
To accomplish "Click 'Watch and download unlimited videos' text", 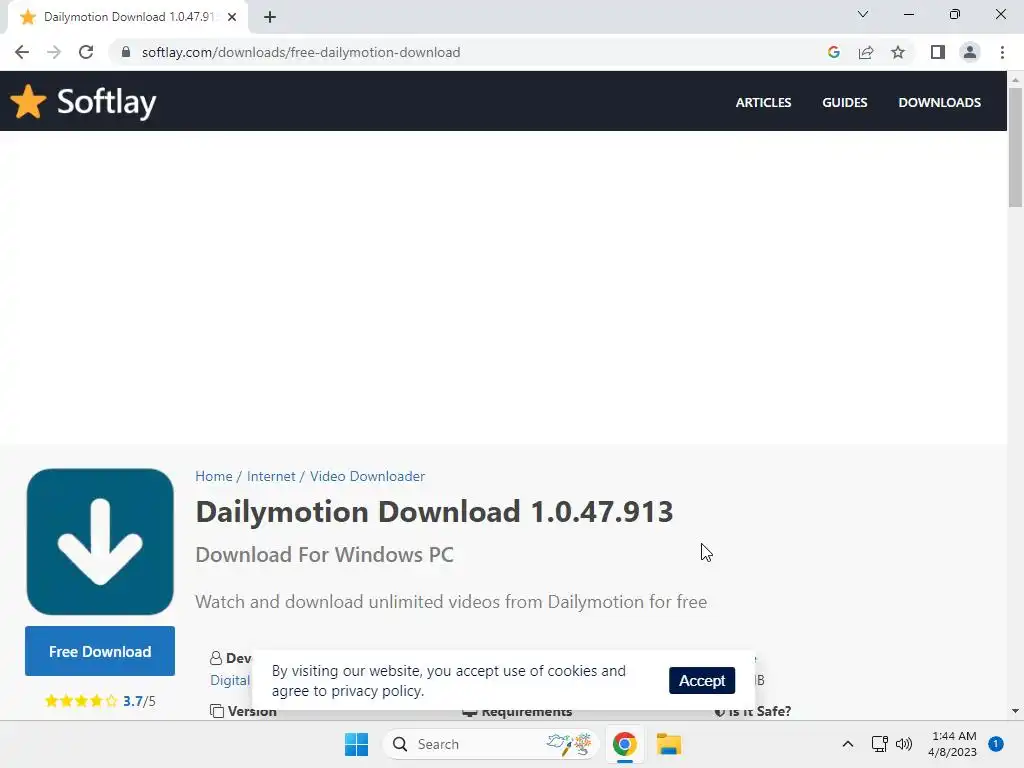I will pos(451,601).
